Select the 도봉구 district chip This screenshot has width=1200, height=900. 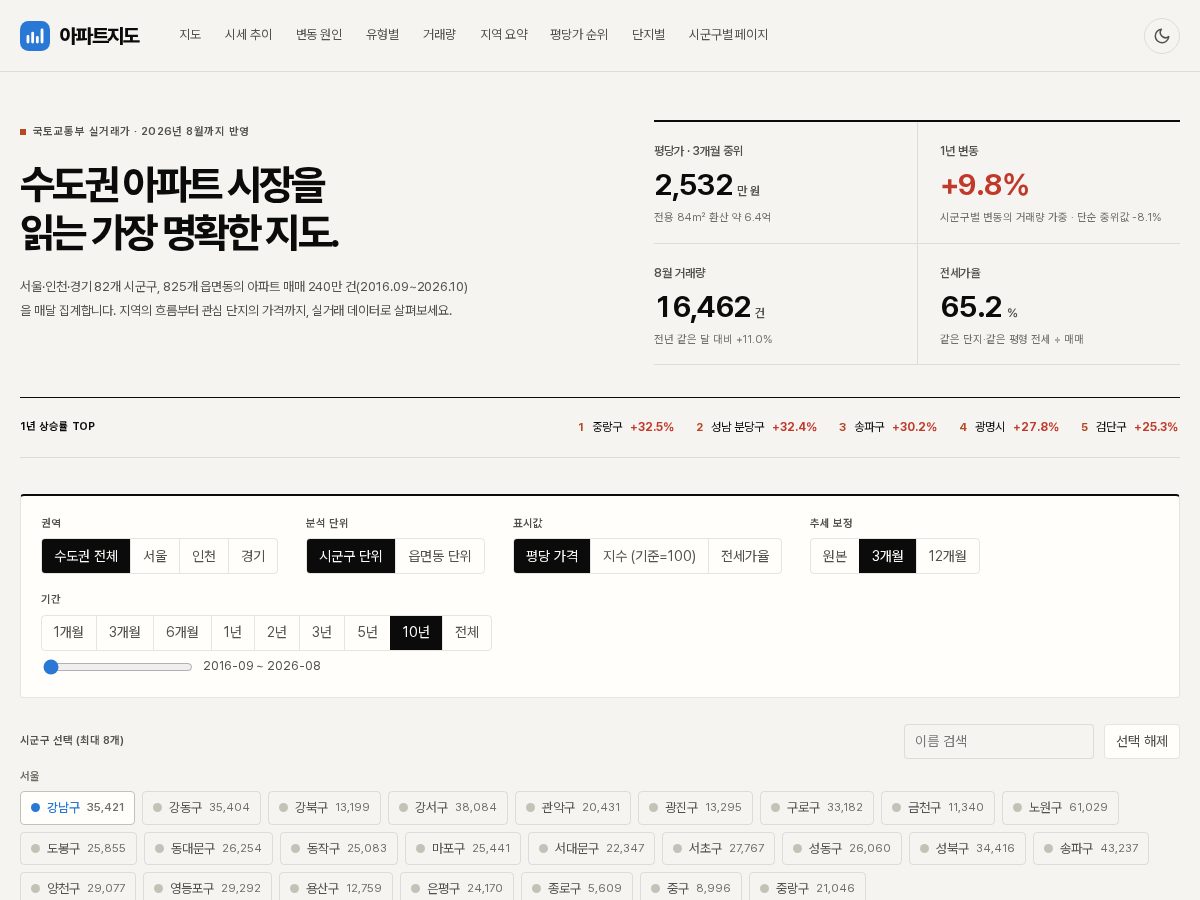(x=79, y=849)
